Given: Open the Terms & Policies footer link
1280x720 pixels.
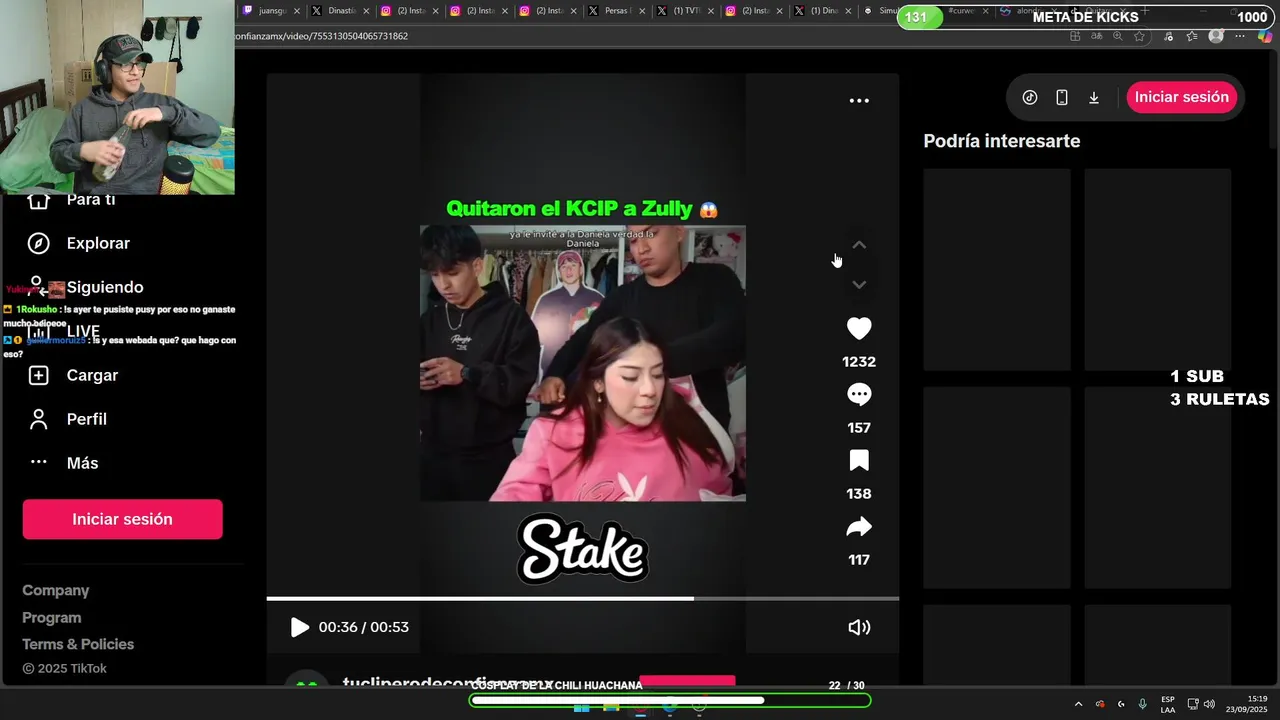Looking at the screenshot, I should click(x=78, y=644).
